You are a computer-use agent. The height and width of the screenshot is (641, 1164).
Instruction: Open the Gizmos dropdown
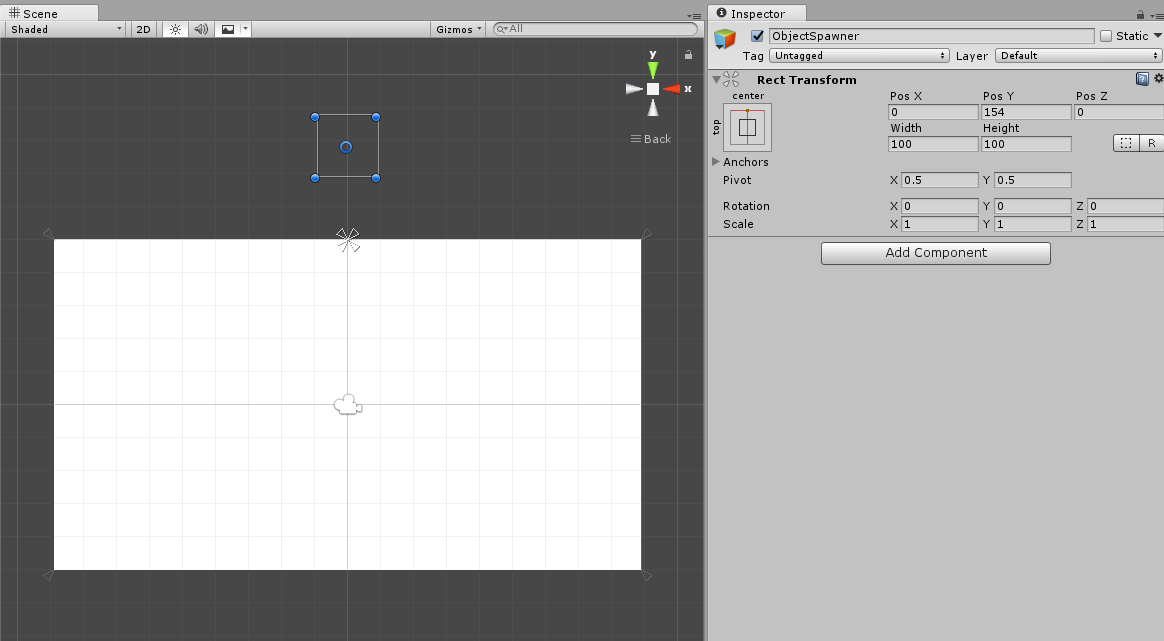tap(458, 29)
